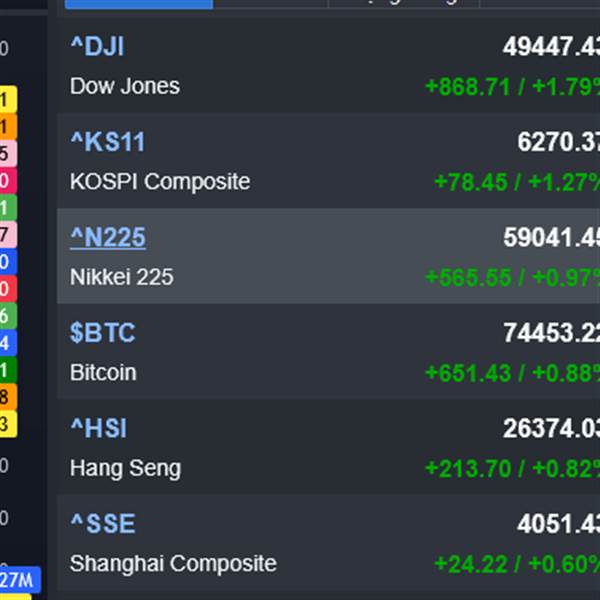Open the ^HSI ticker link
The width and height of the screenshot is (600, 600).
pos(98,428)
